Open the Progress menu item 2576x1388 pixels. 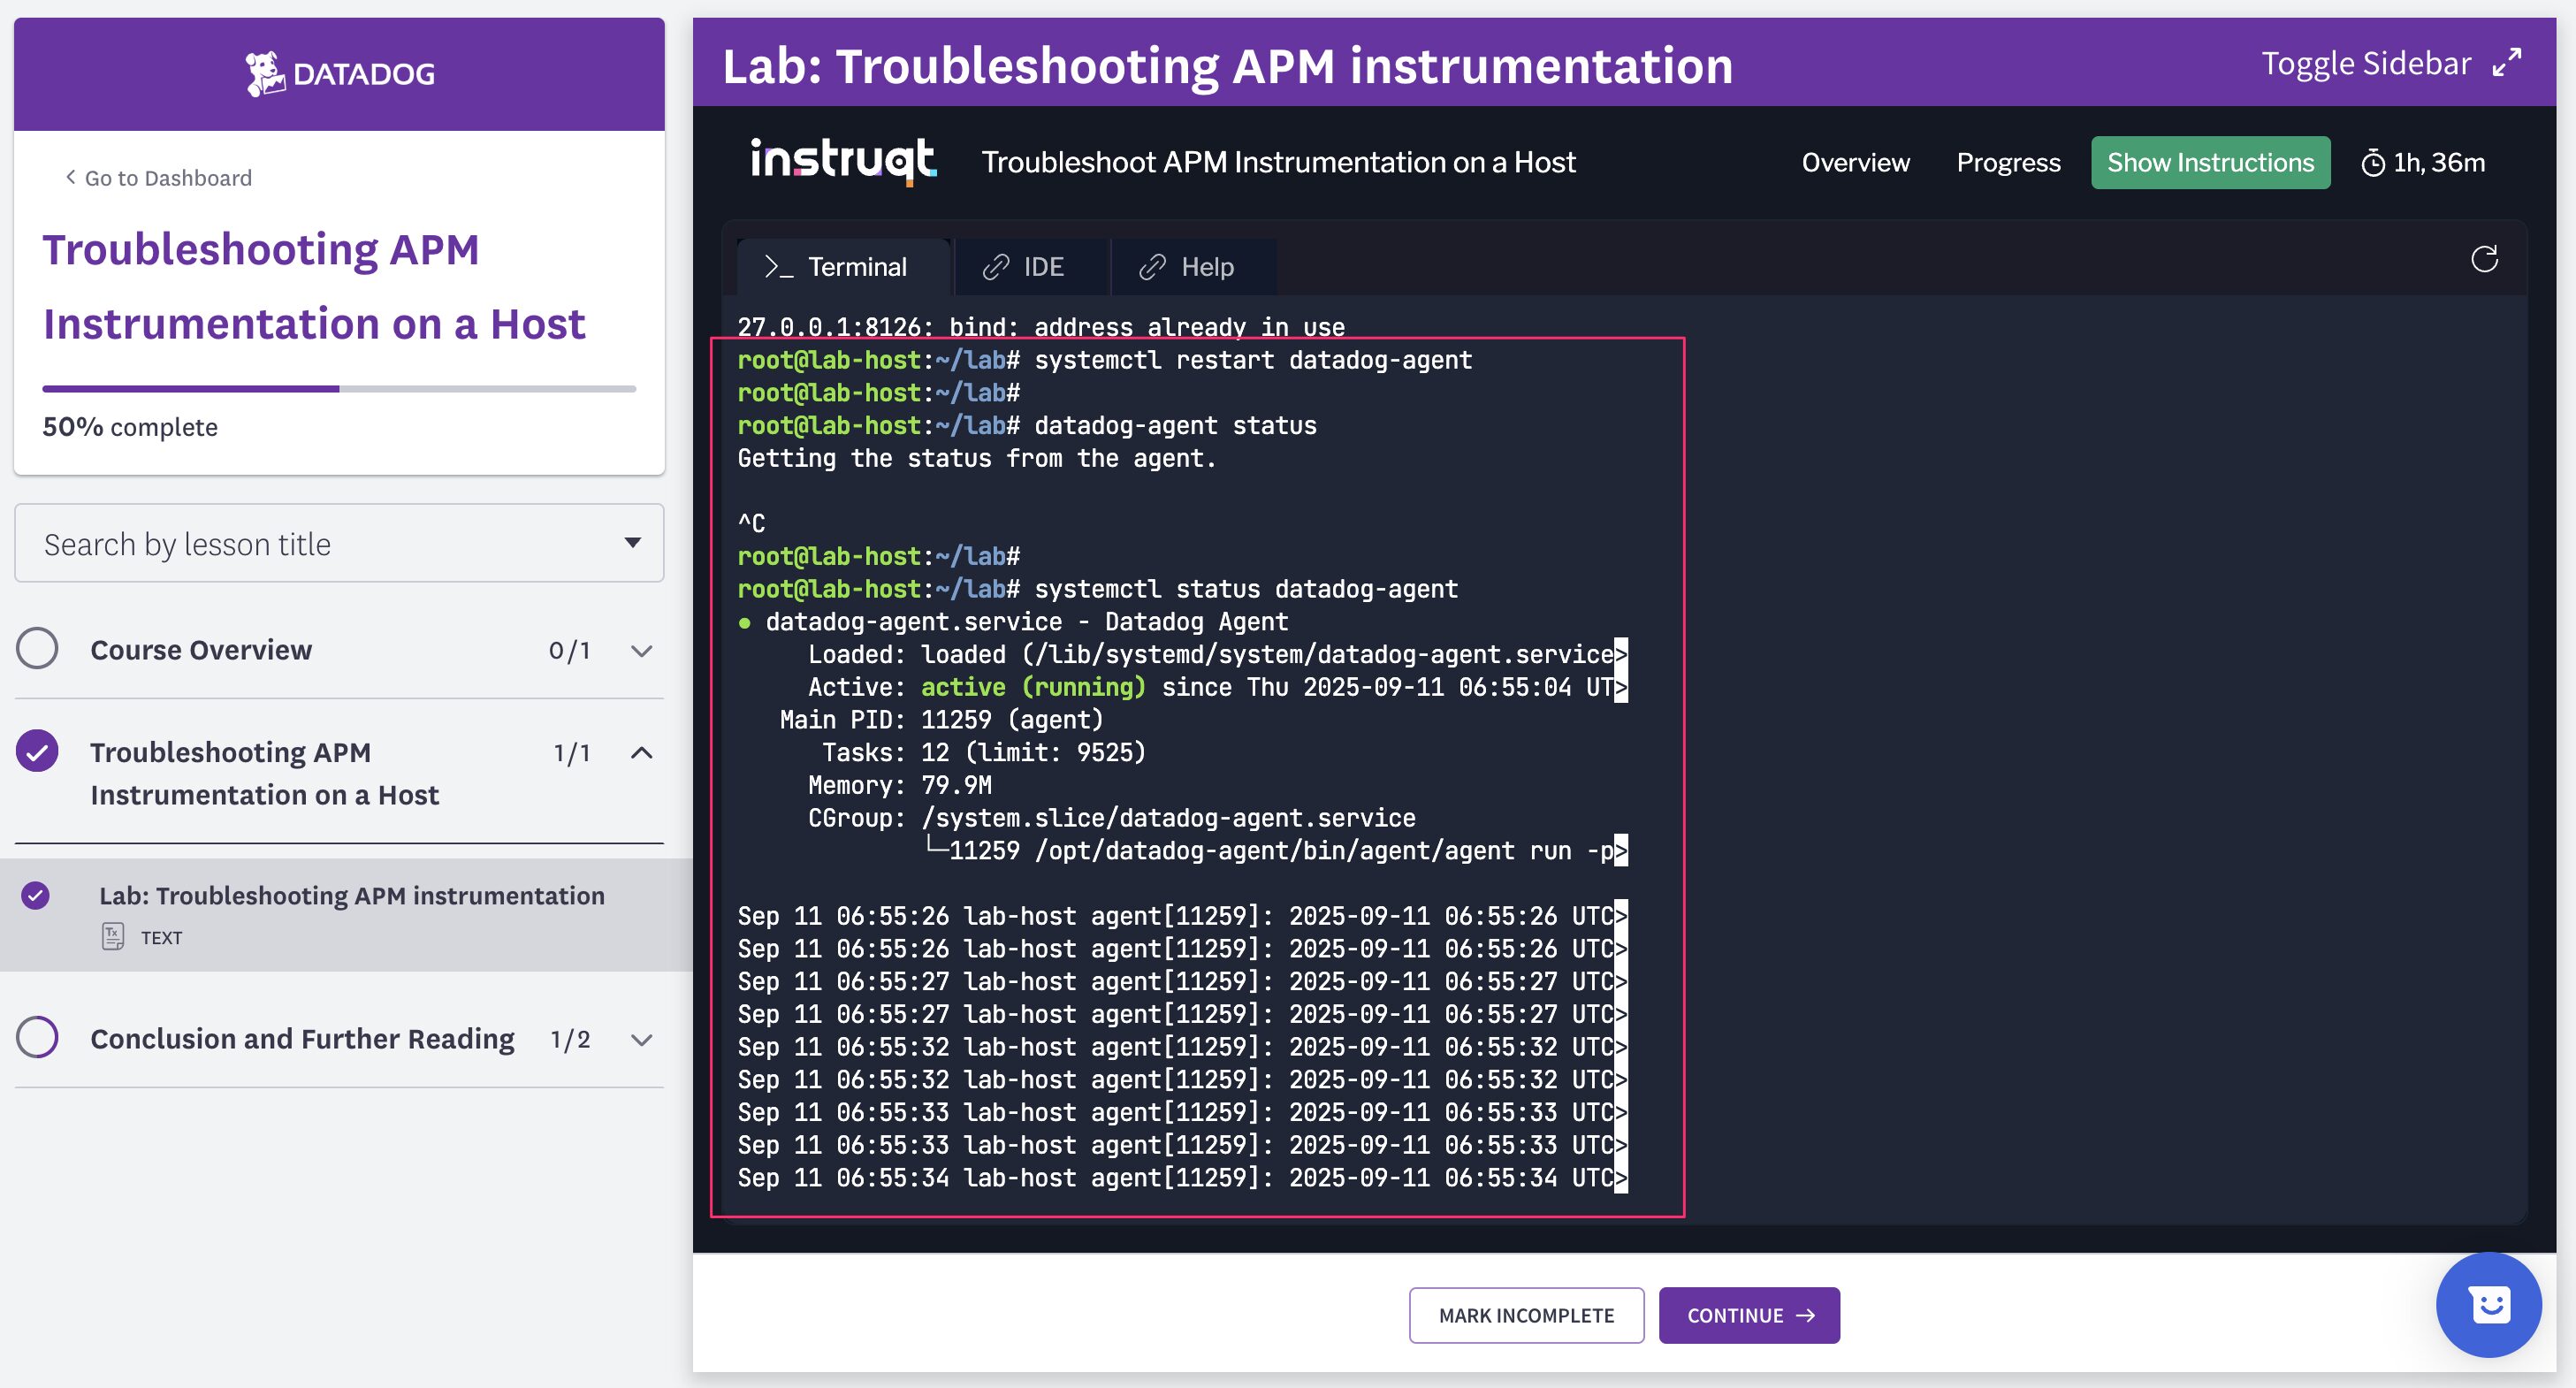coord(2008,163)
